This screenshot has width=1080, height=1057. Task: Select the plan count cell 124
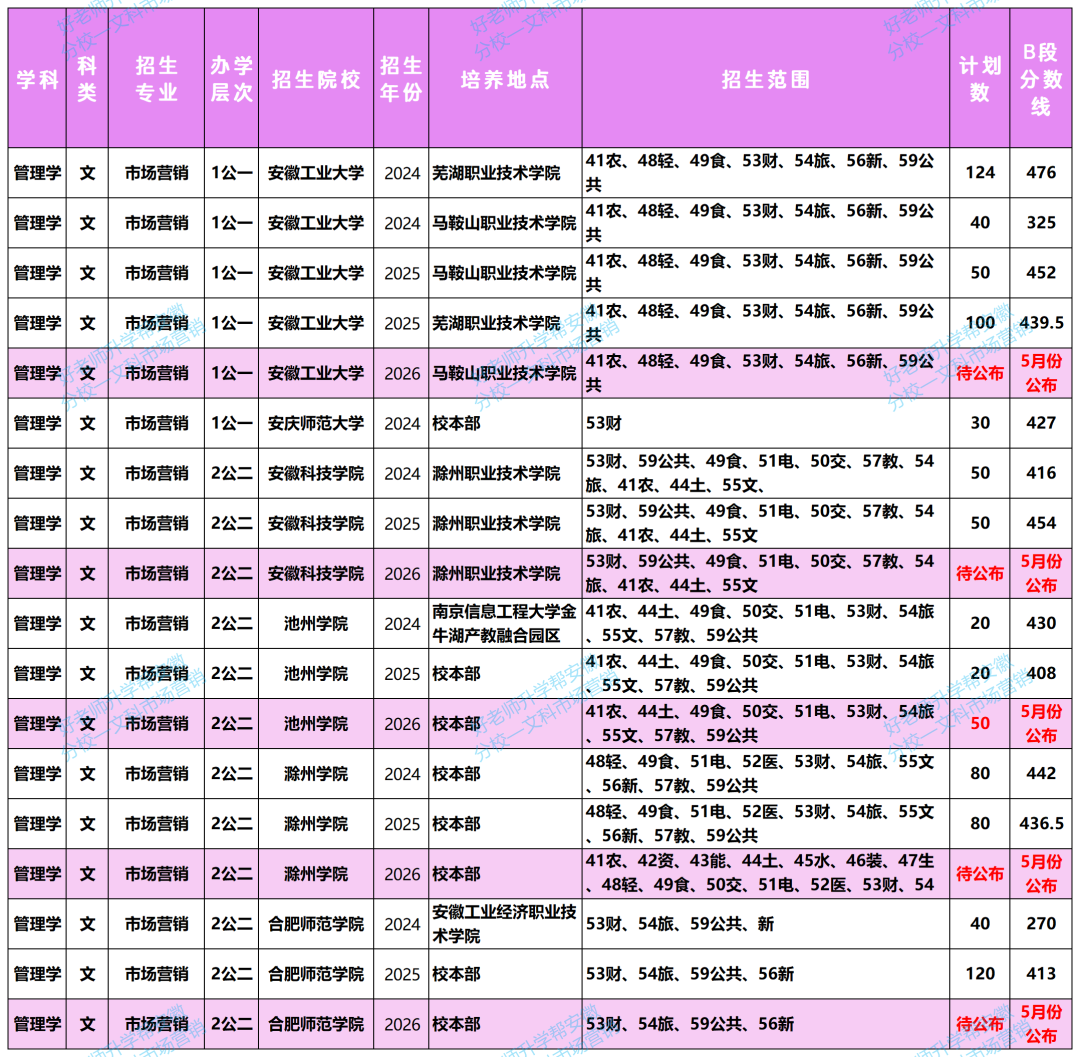[x=979, y=172]
